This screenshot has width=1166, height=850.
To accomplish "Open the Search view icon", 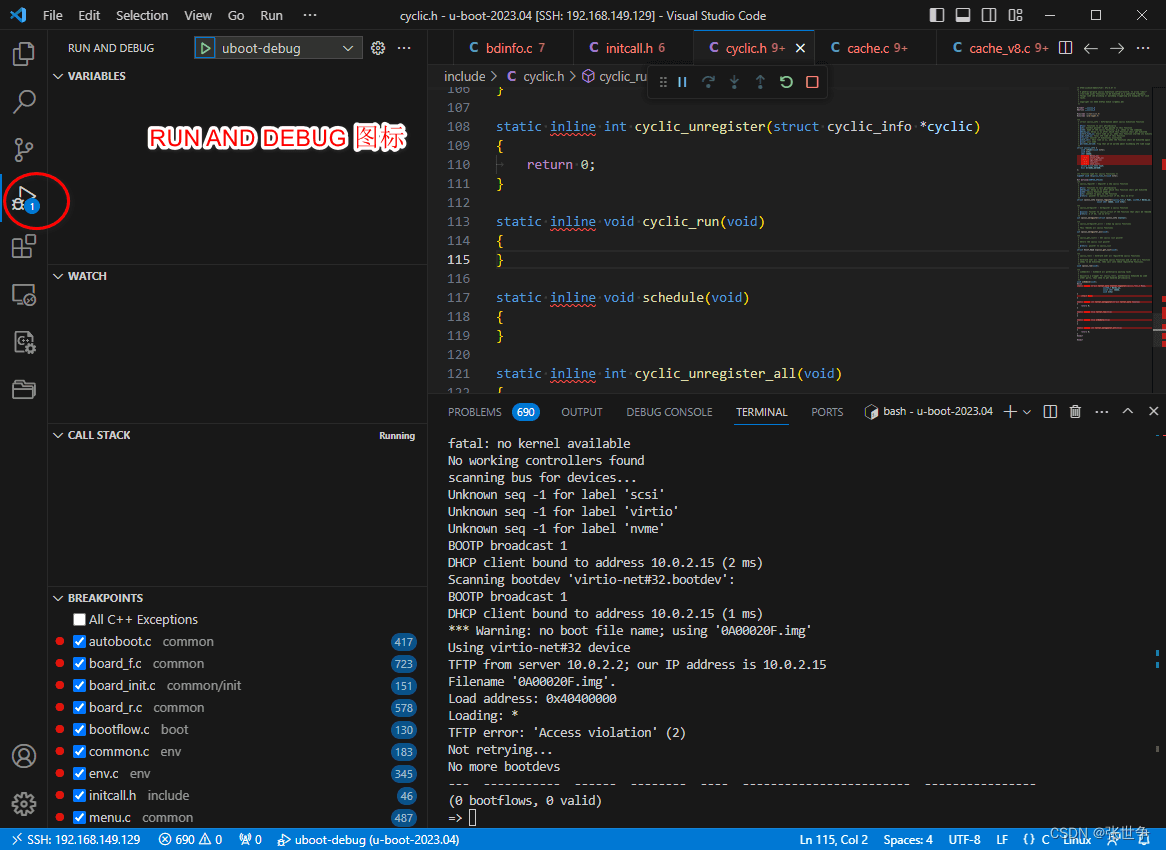I will (24, 101).
